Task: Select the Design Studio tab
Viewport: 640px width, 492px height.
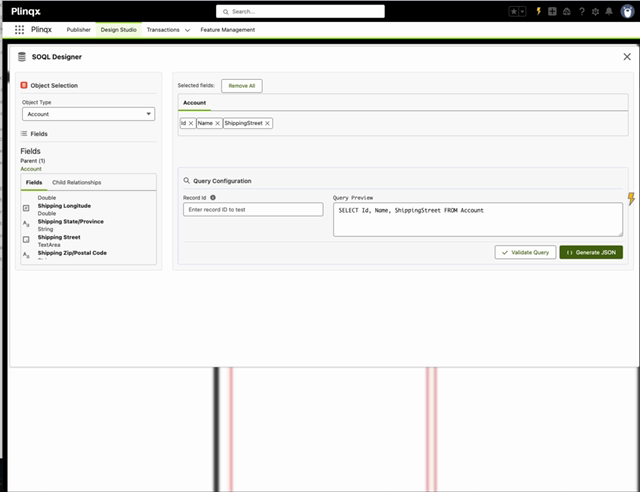Action: [x=118, y=30]
